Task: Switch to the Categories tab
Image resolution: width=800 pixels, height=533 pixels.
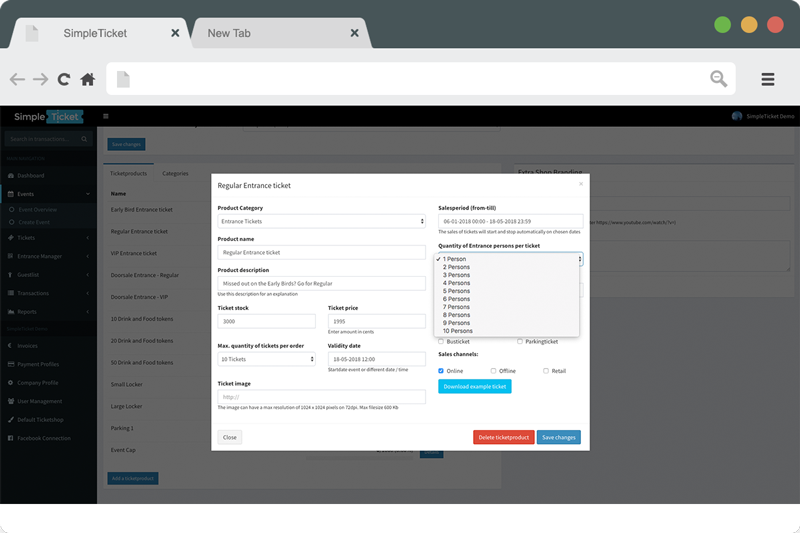Action: pyautogui.click(x=175, y=173)
